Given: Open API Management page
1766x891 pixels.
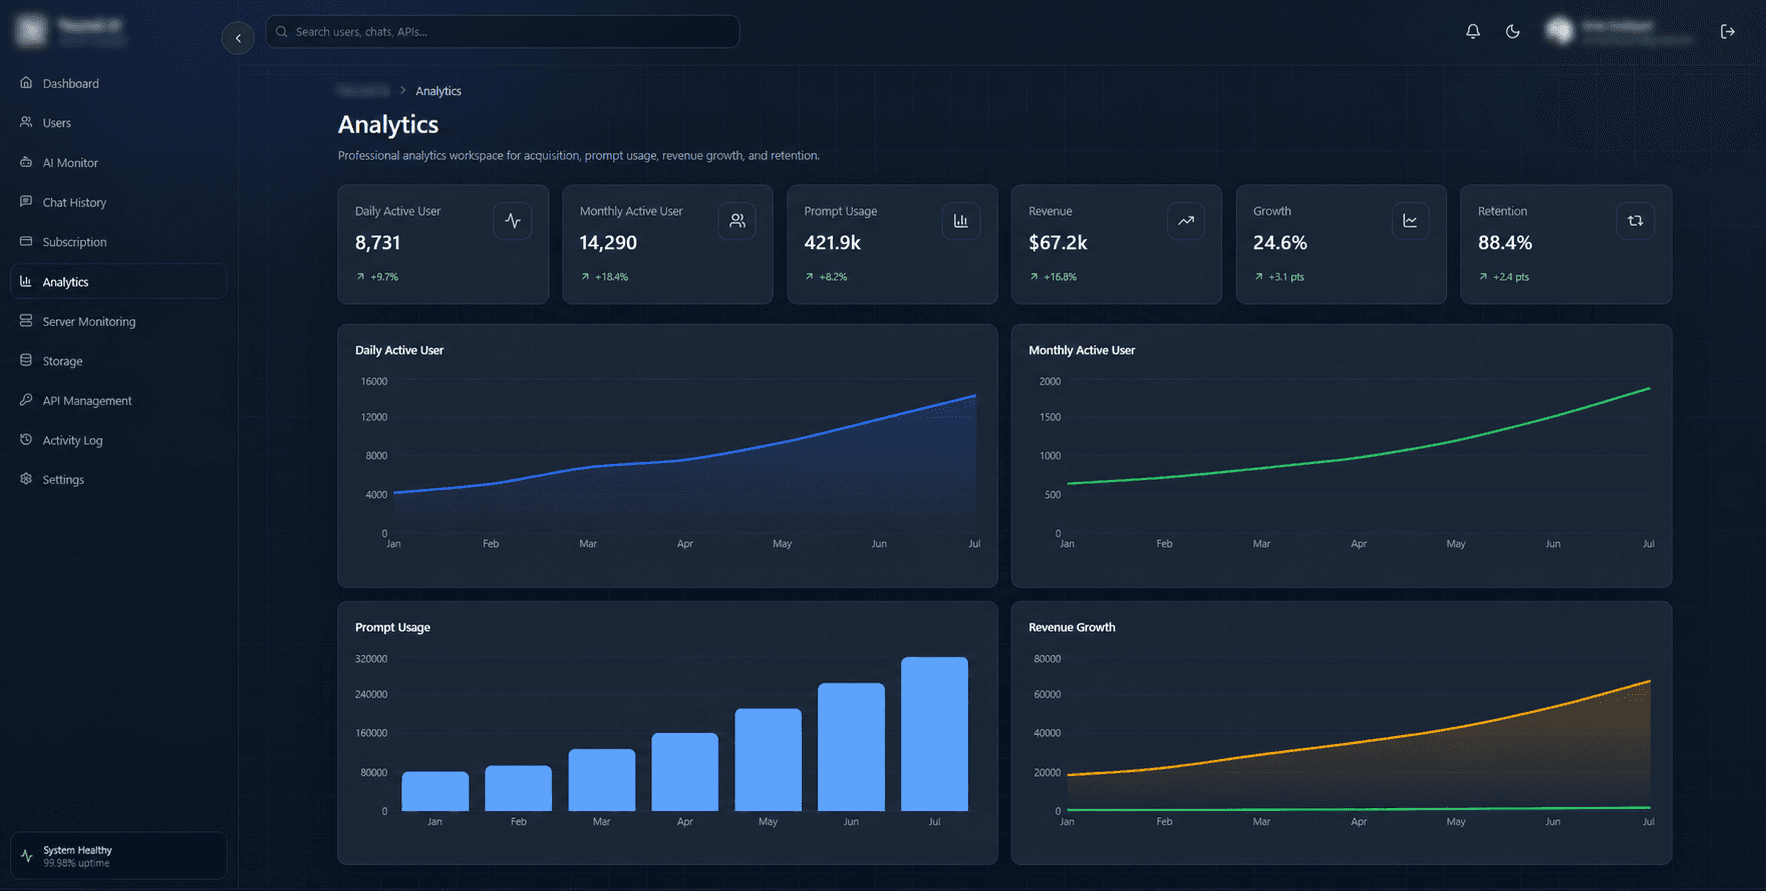Looking at the screenshot, I should click(x=118, y=400).
